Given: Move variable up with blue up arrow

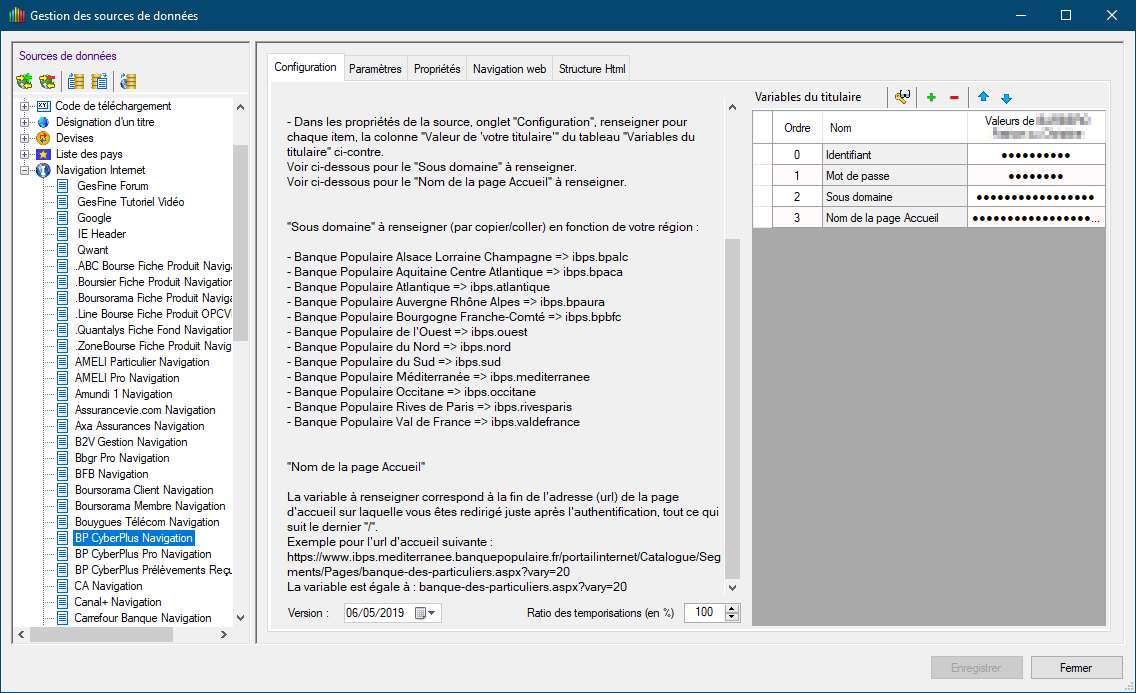Looking at the screenshot, I should point(983,97).
